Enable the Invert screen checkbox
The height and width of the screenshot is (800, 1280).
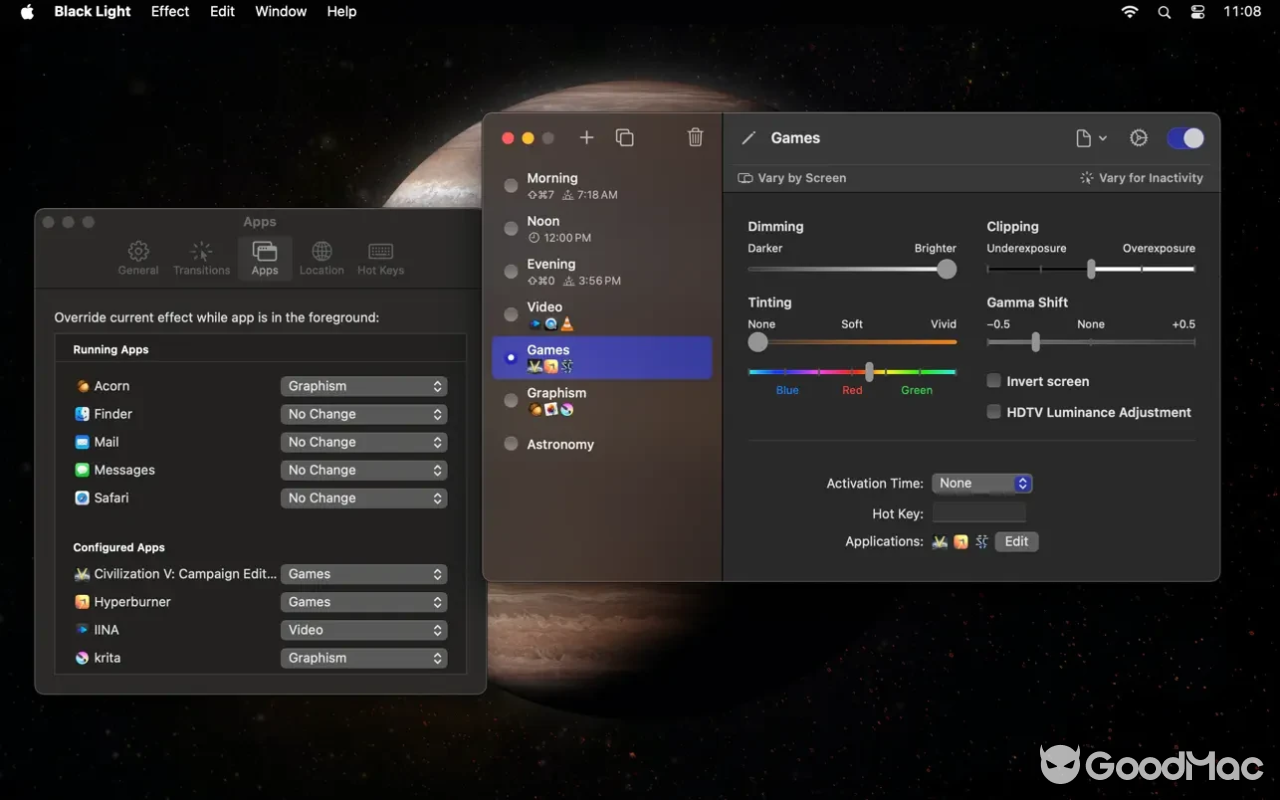coord(993,380)
